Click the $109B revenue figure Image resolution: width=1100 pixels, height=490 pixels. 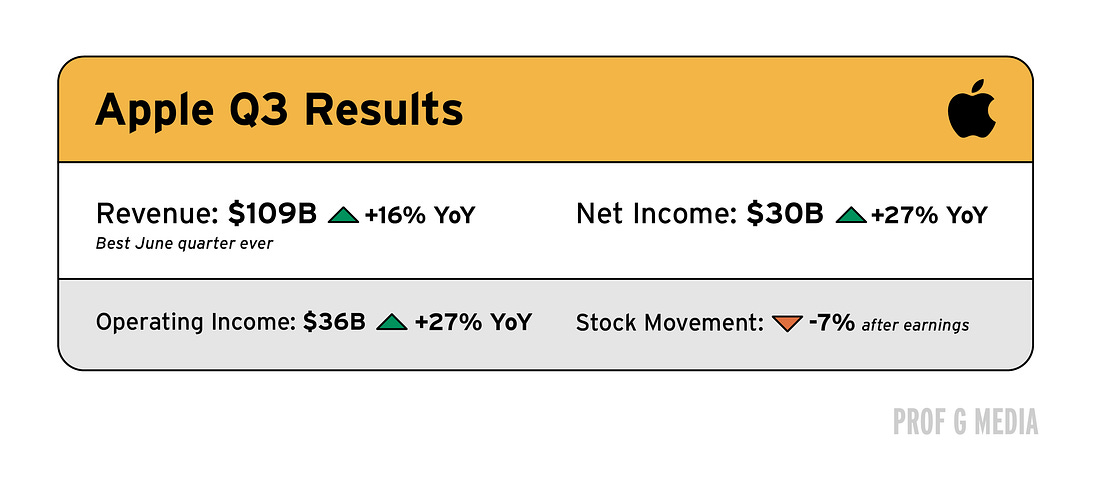273,215
